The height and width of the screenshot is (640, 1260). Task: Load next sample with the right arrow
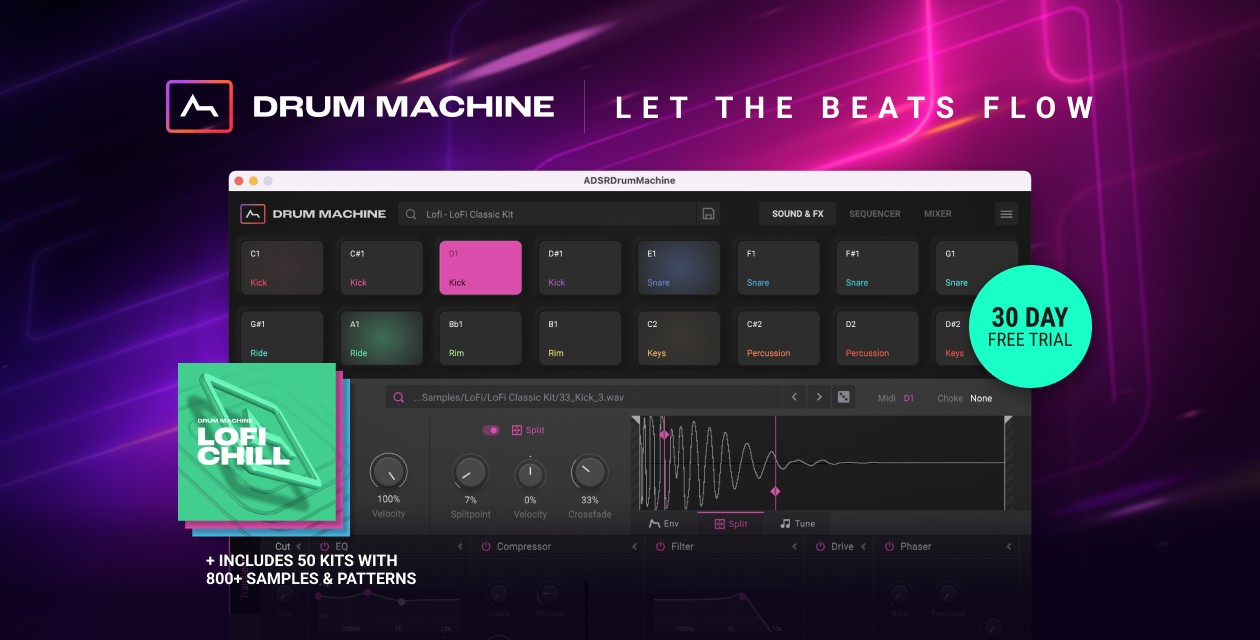click(x=819, y=398)
